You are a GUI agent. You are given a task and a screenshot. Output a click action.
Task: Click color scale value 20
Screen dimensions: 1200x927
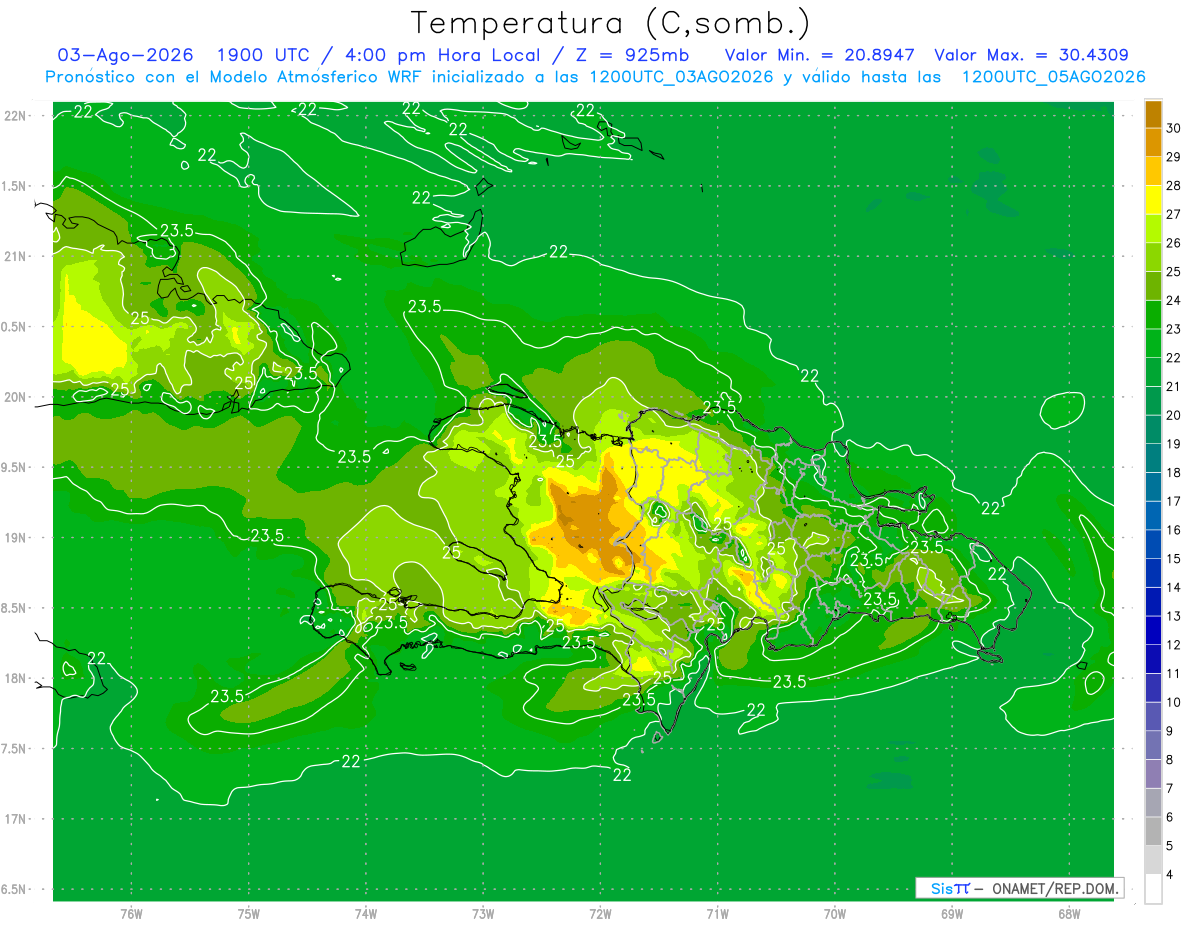tap(1174, 415)
